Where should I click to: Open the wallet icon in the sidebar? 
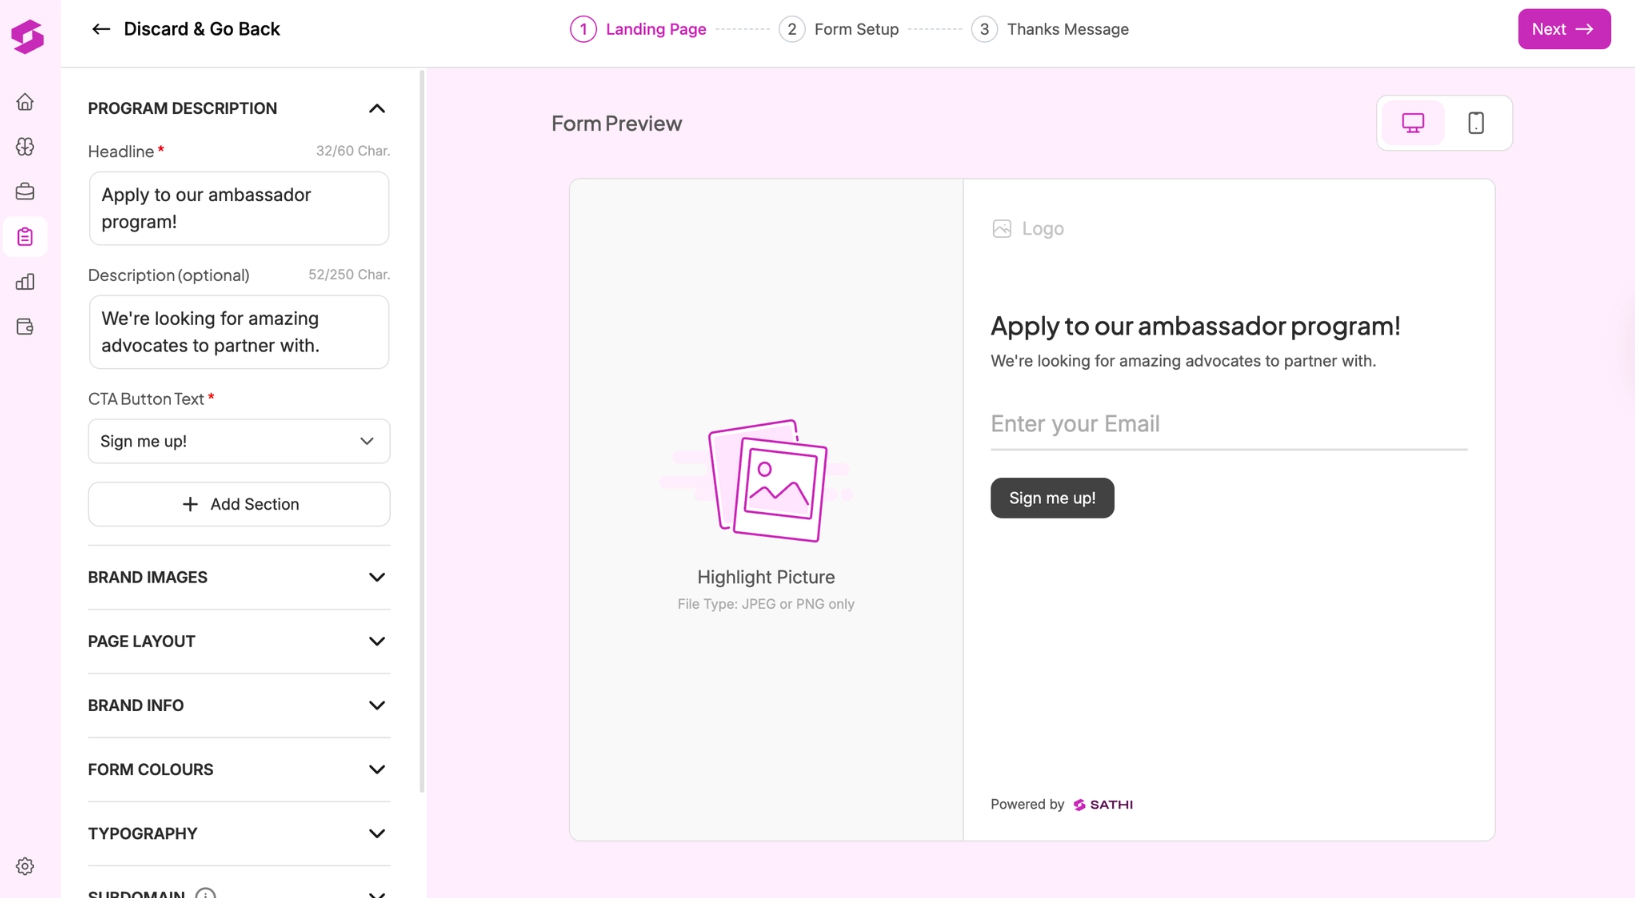pyautogui.click(x=25, y=327)
